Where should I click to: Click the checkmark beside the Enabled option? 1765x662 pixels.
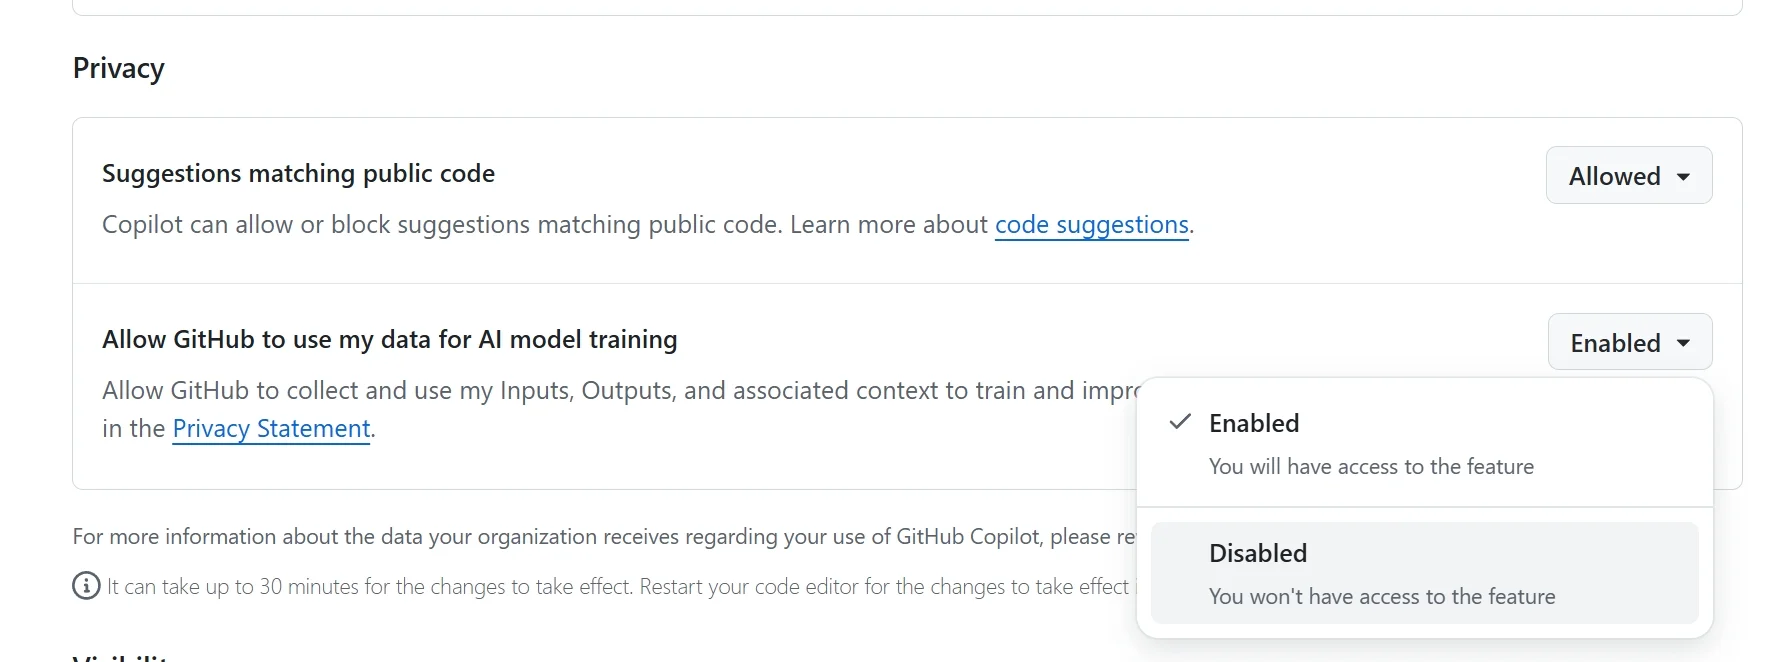[1180, 422]
